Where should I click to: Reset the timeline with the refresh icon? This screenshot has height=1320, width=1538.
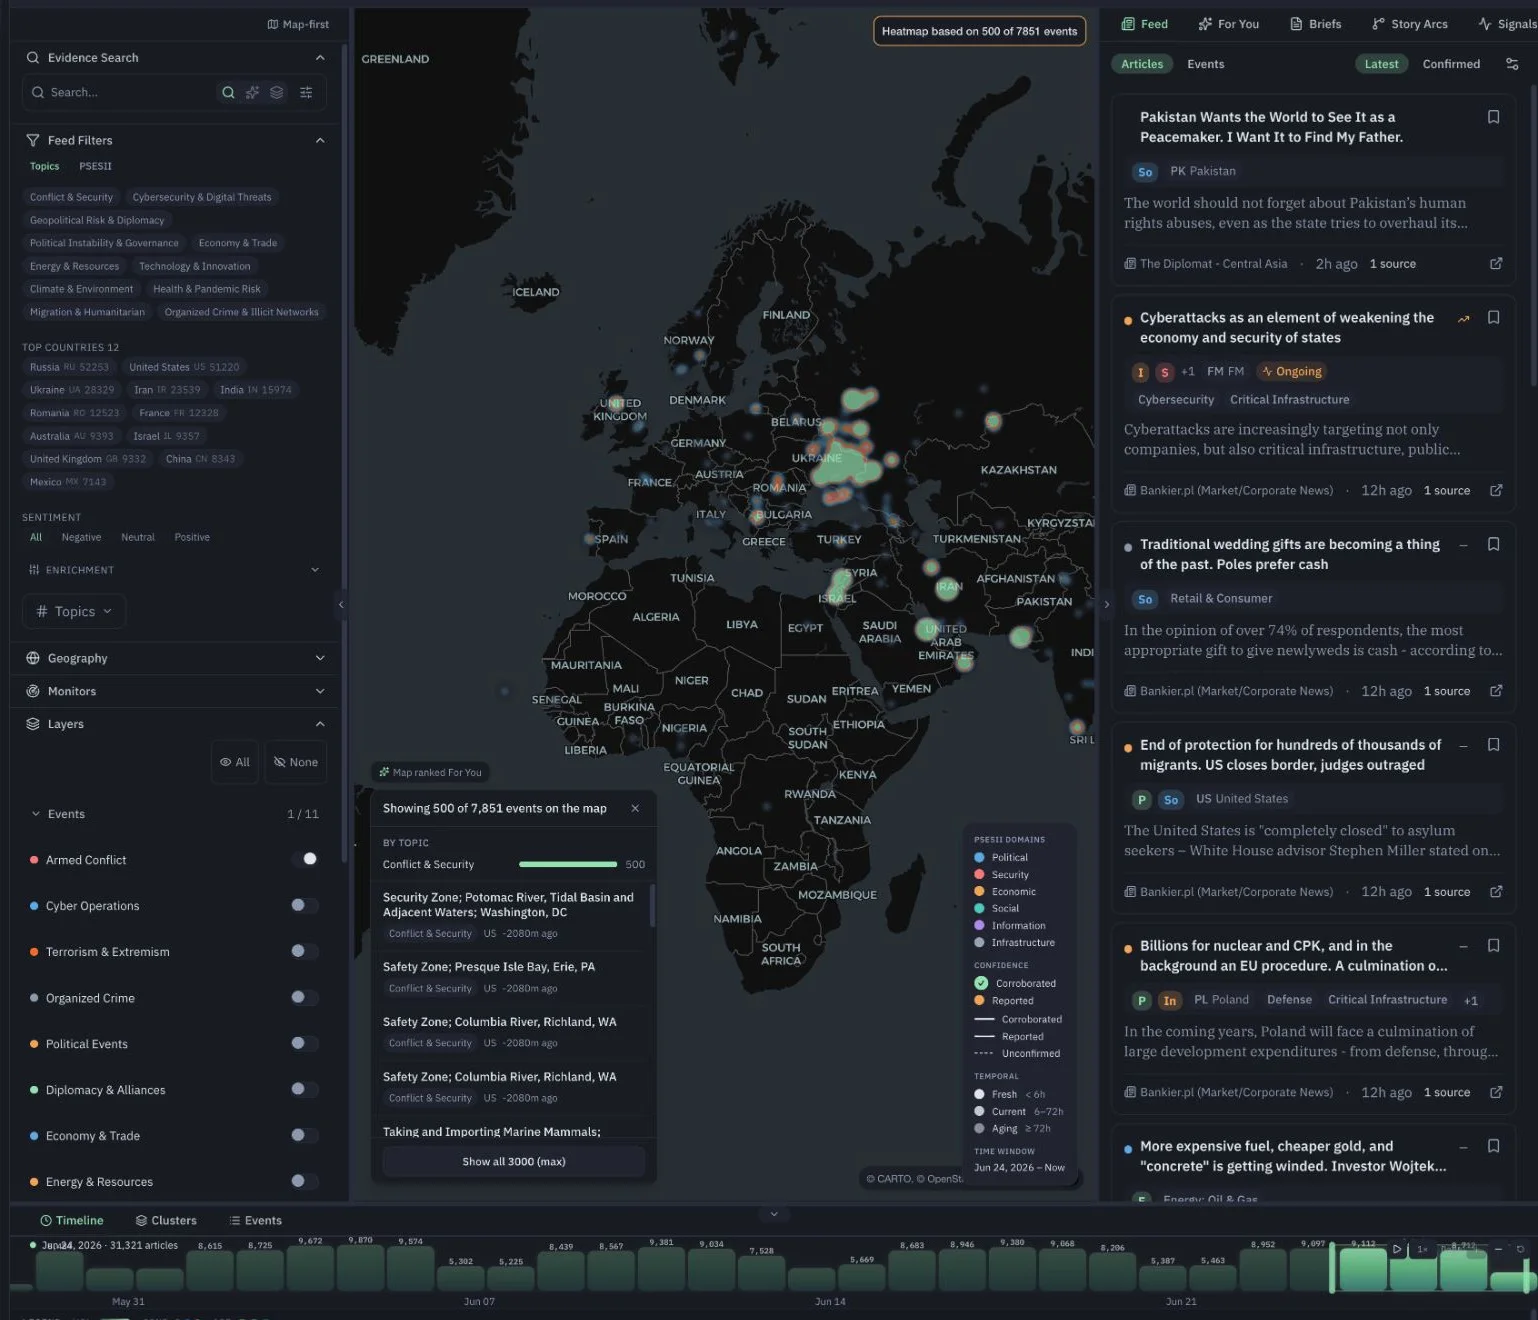coord(1520,1249)
